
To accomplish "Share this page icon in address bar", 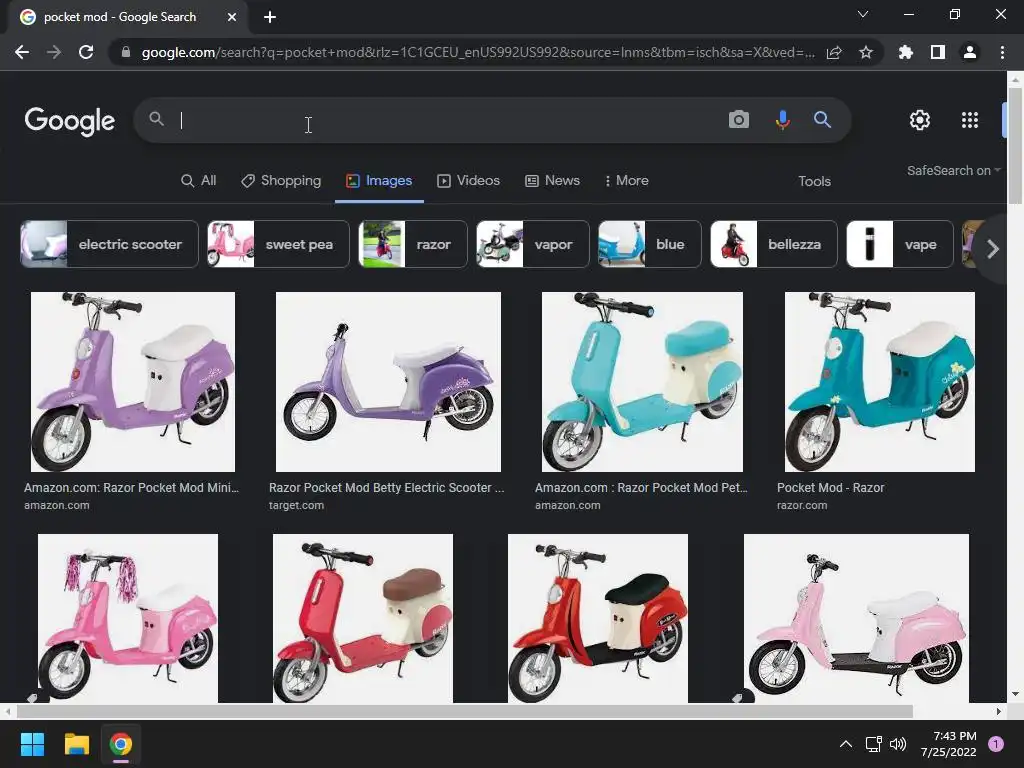I will 834,52.
